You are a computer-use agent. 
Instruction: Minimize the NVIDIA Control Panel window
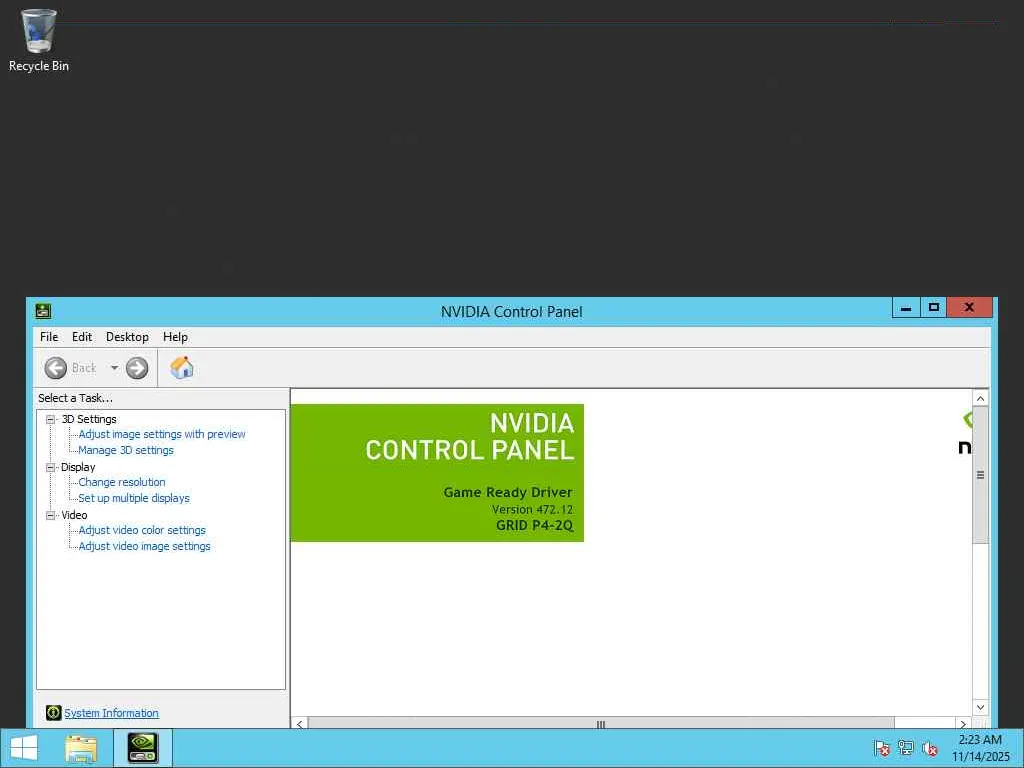[x=906, y=308]
